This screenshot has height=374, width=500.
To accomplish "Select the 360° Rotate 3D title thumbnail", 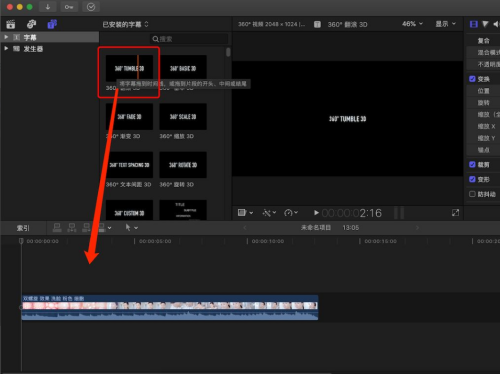I will tap(183, 165).
